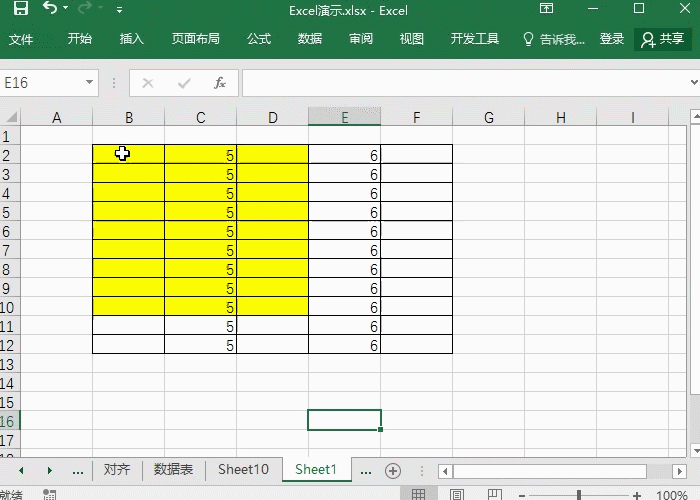Click the Select All corner triangle
The image size is (700, 500).
[11, 117]
